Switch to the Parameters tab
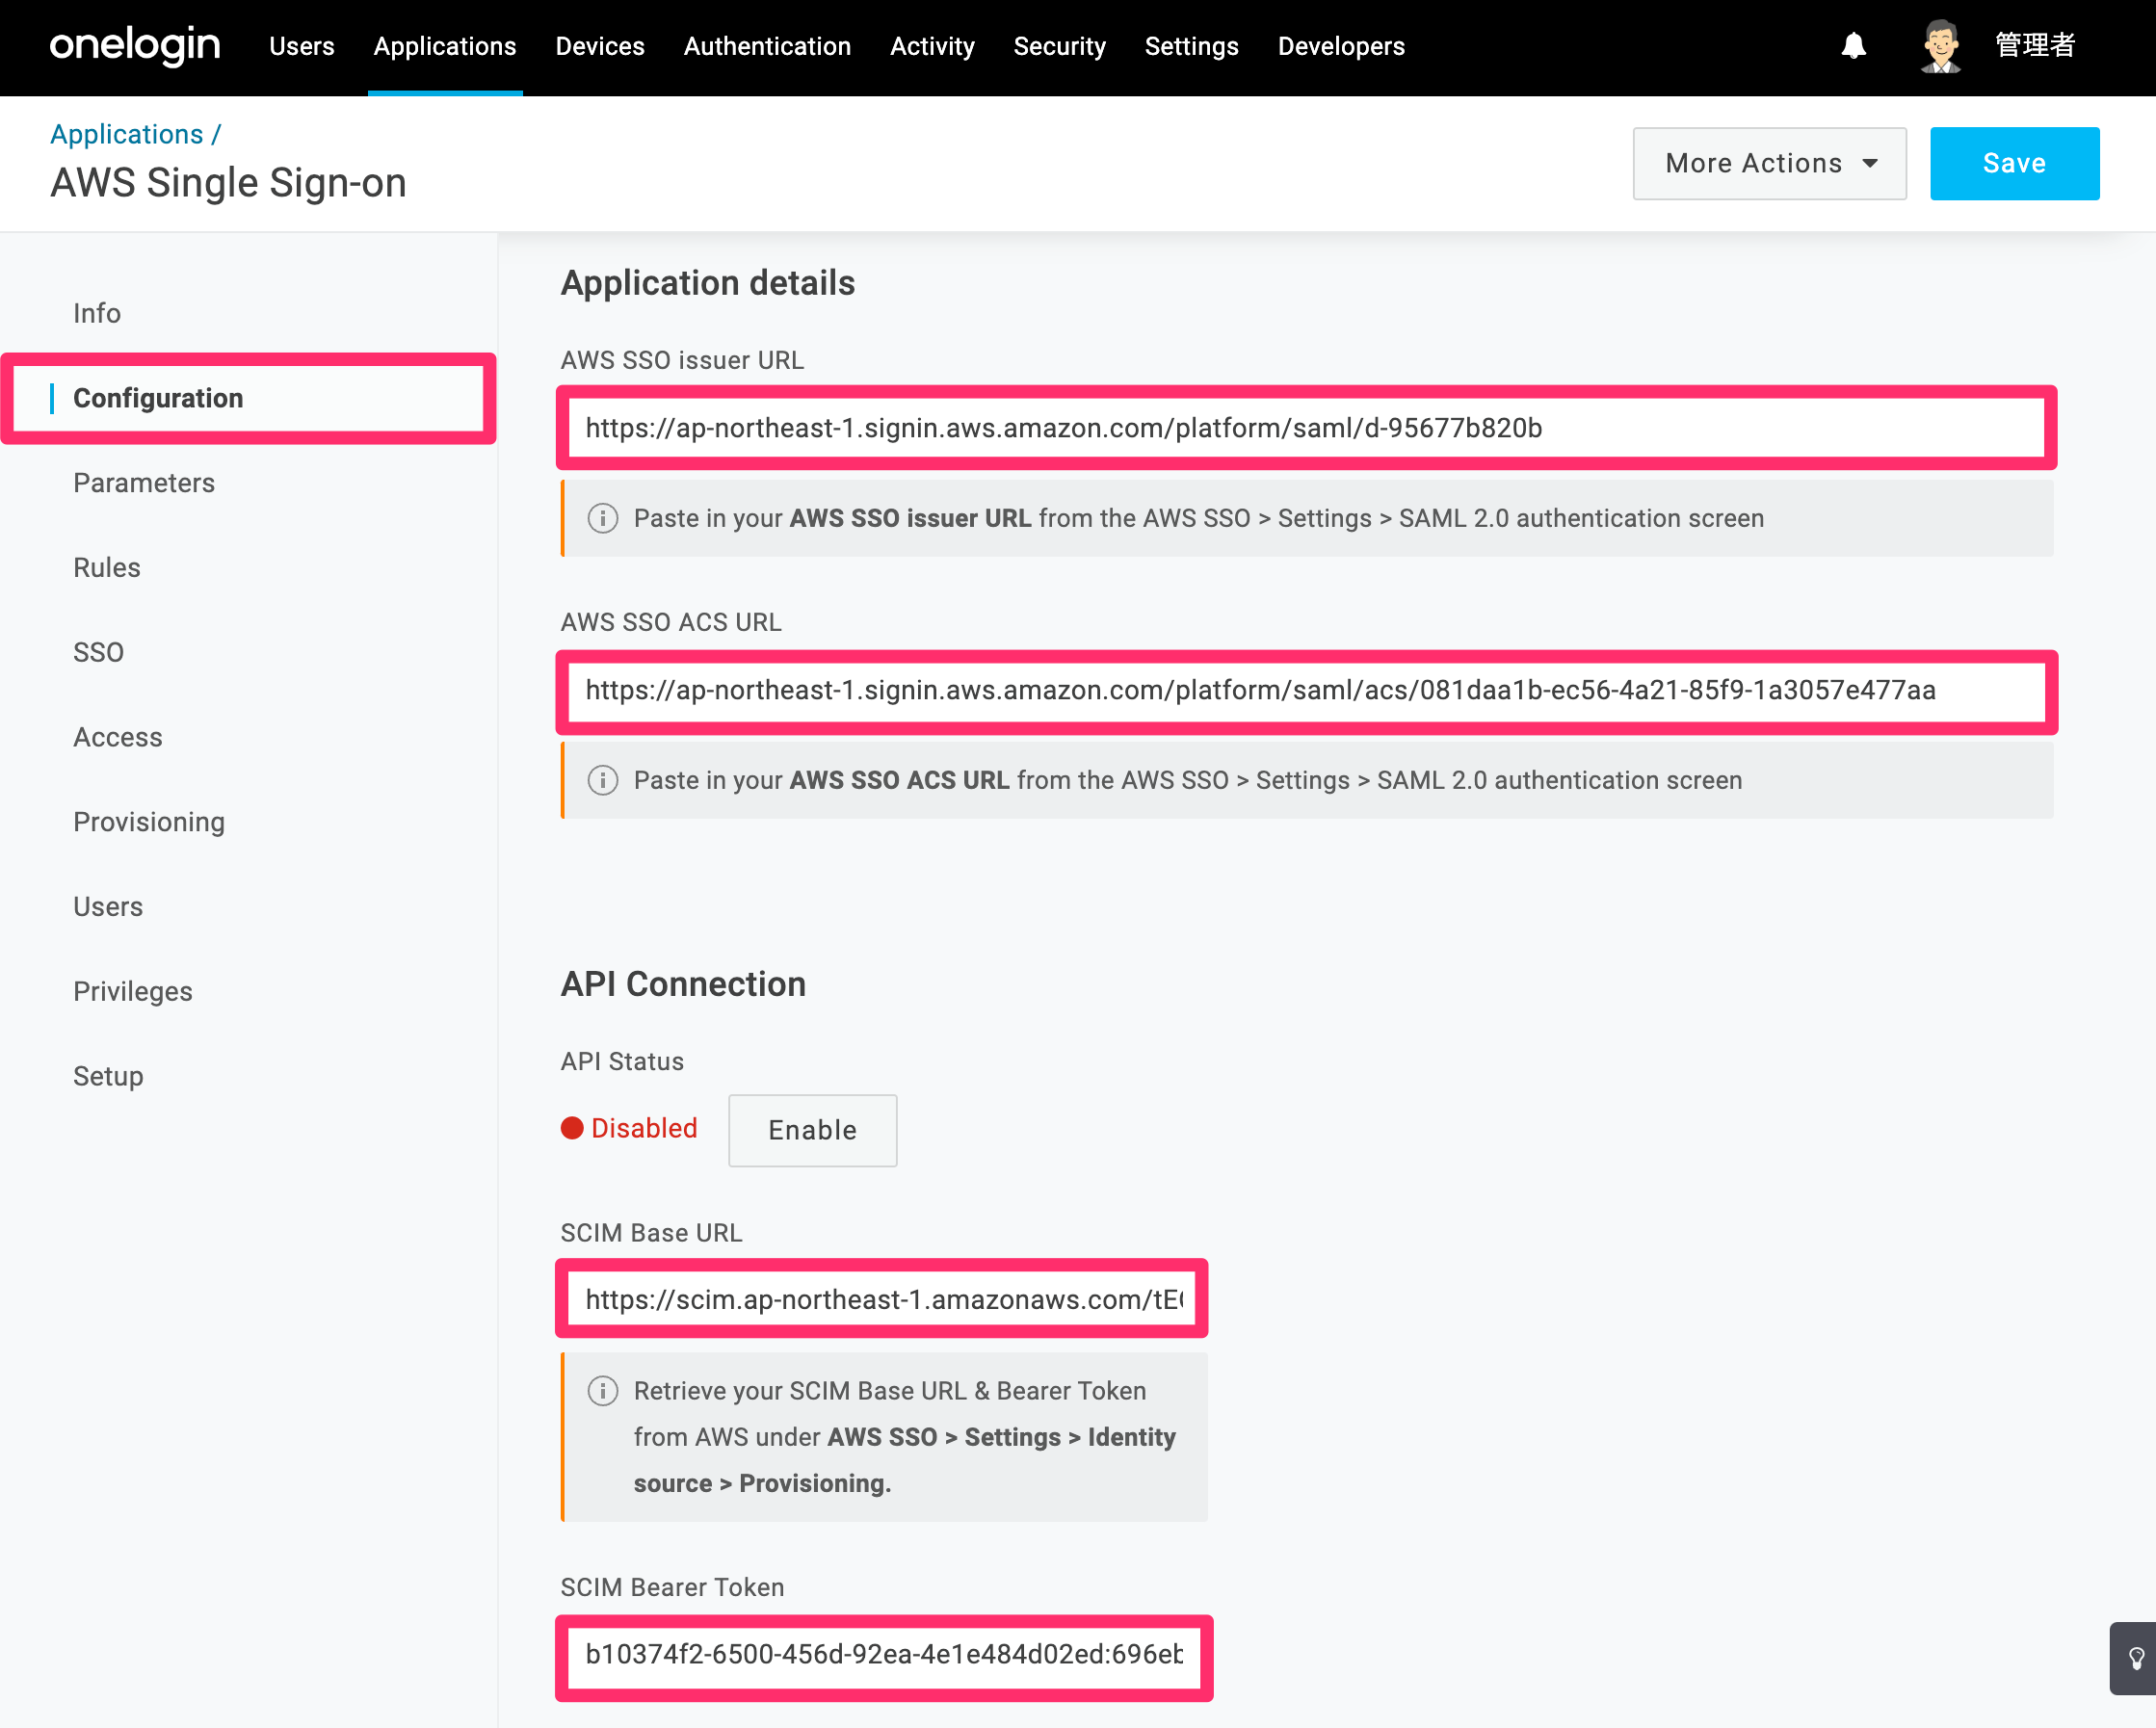Viewport: 2156px width, 1728px height. (x=144, y=483)
